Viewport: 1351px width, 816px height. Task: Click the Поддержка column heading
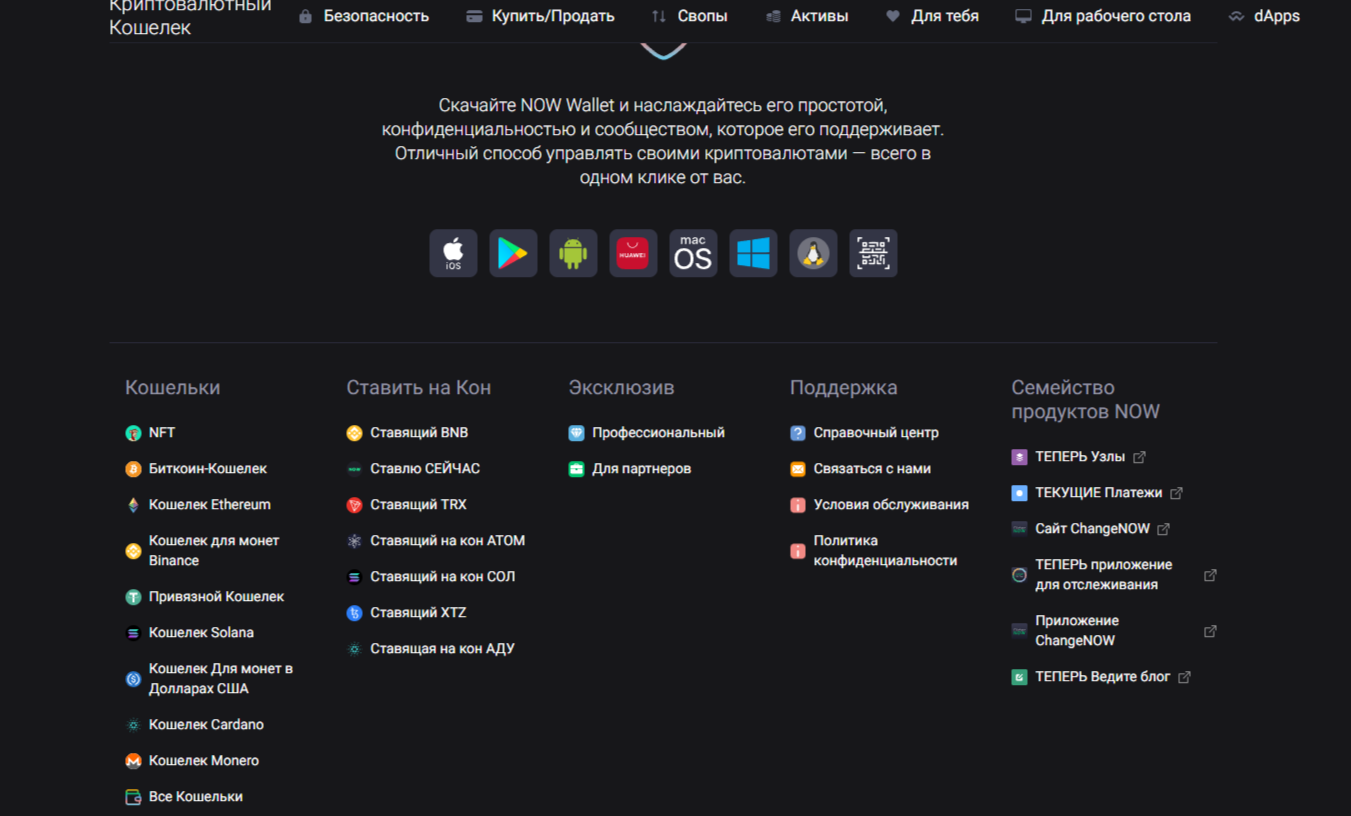[844, 388]
